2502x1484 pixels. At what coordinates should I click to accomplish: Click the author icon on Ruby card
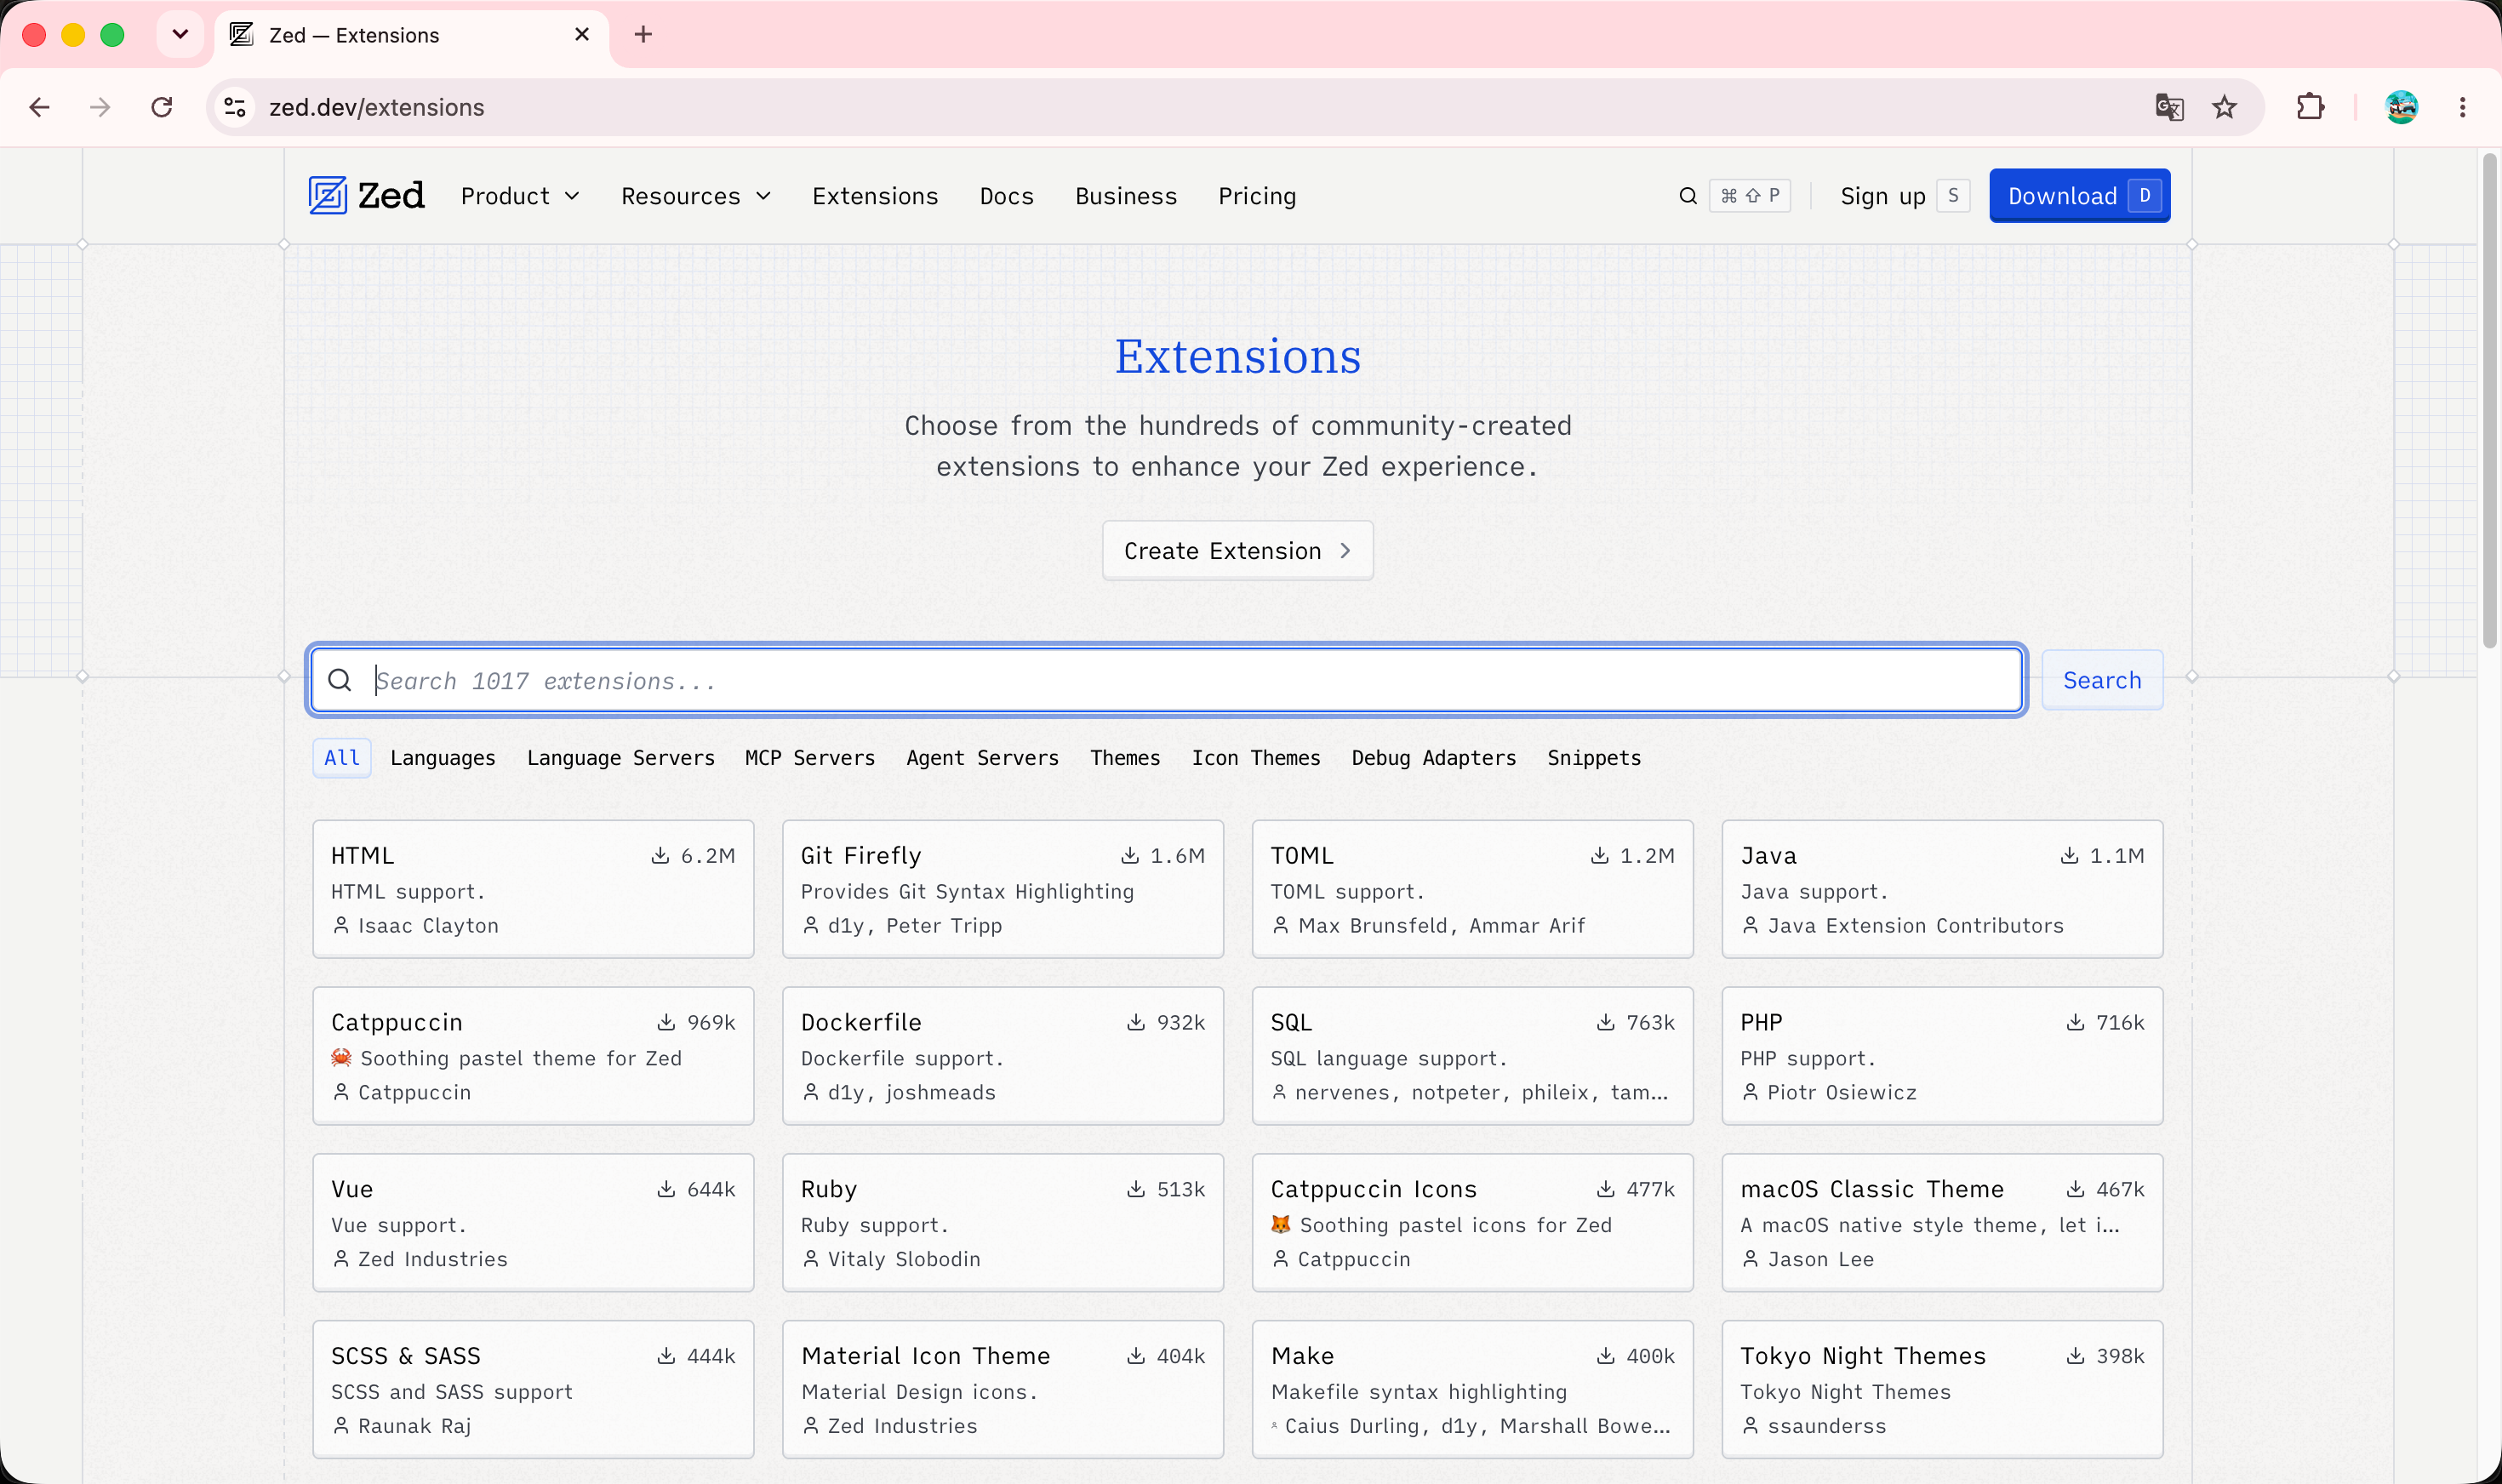pos(811,1259)
